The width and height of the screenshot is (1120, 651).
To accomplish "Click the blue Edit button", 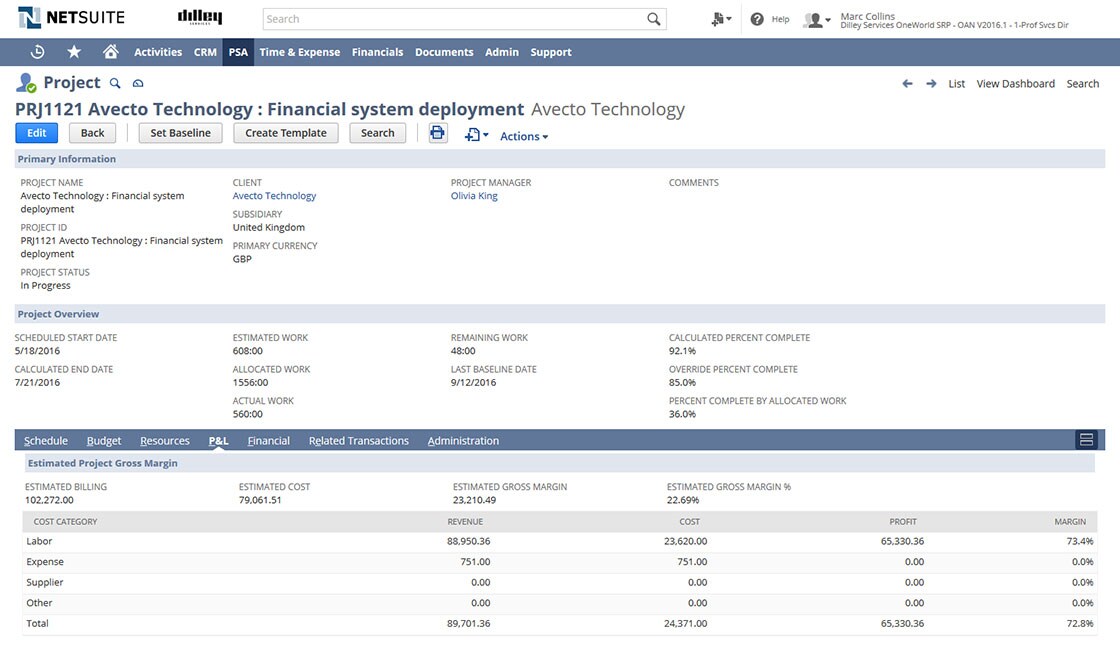I will [36, 133].
